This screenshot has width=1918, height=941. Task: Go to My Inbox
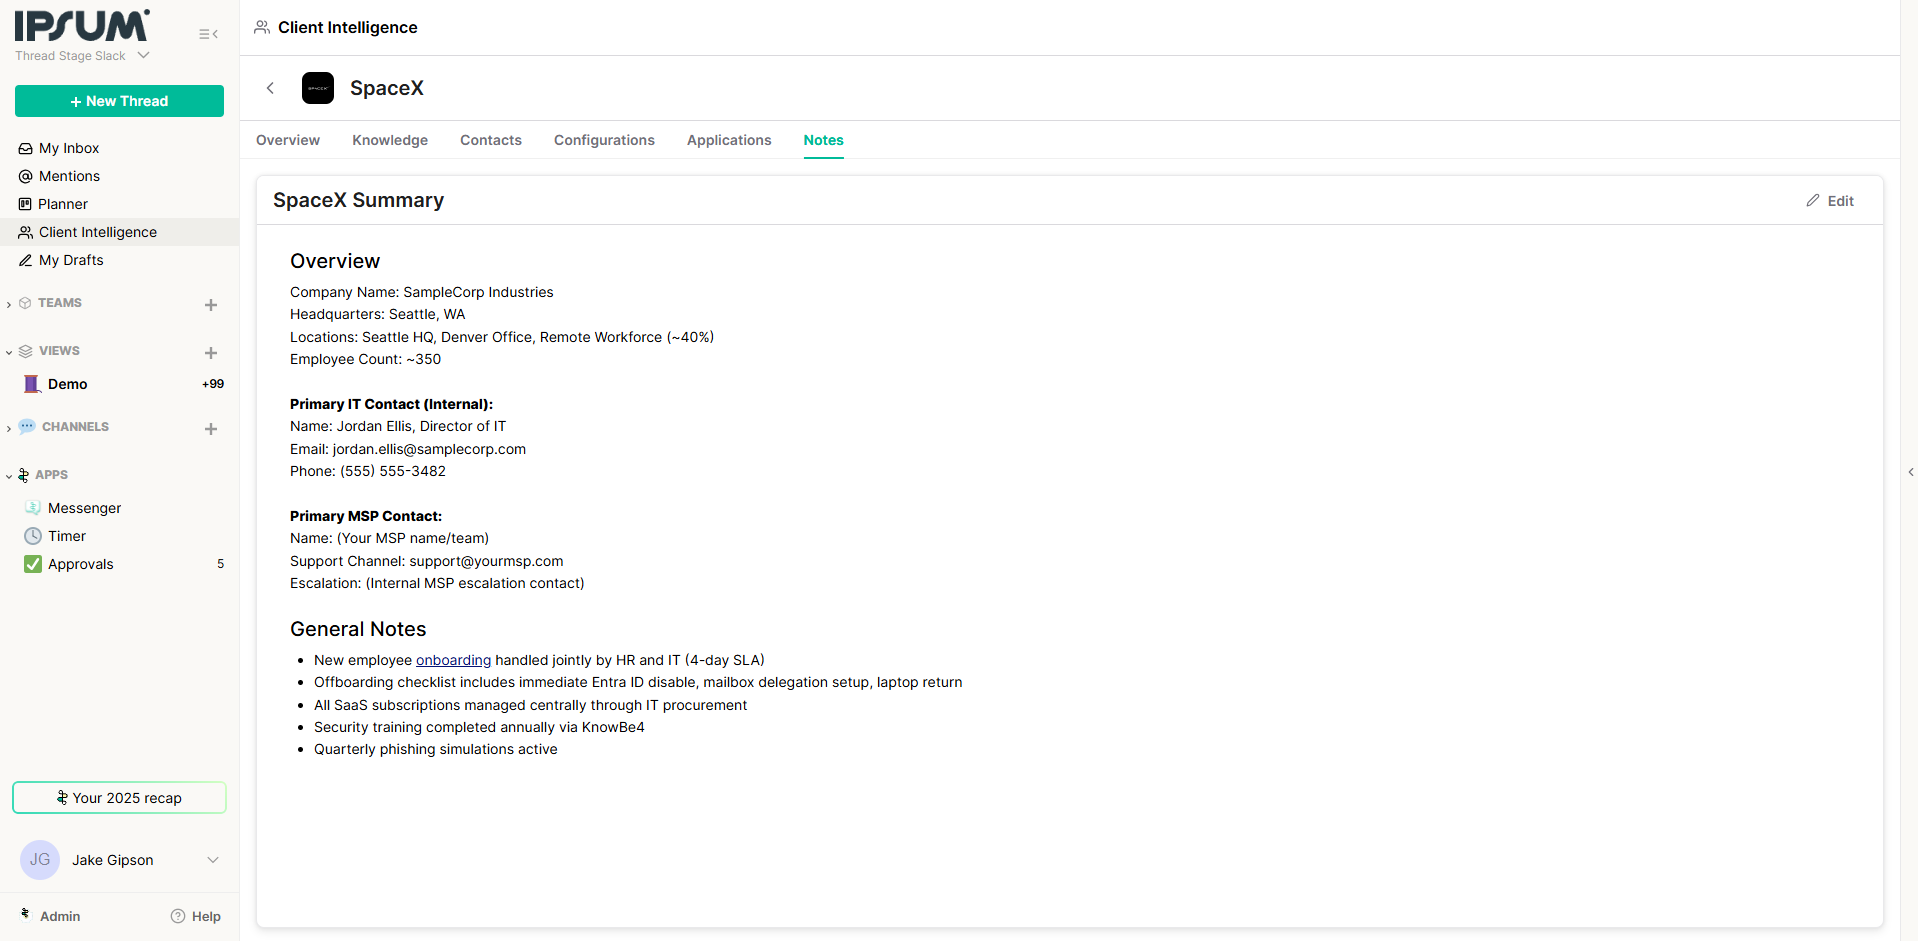pyautogui.click(x=69, y=148)
